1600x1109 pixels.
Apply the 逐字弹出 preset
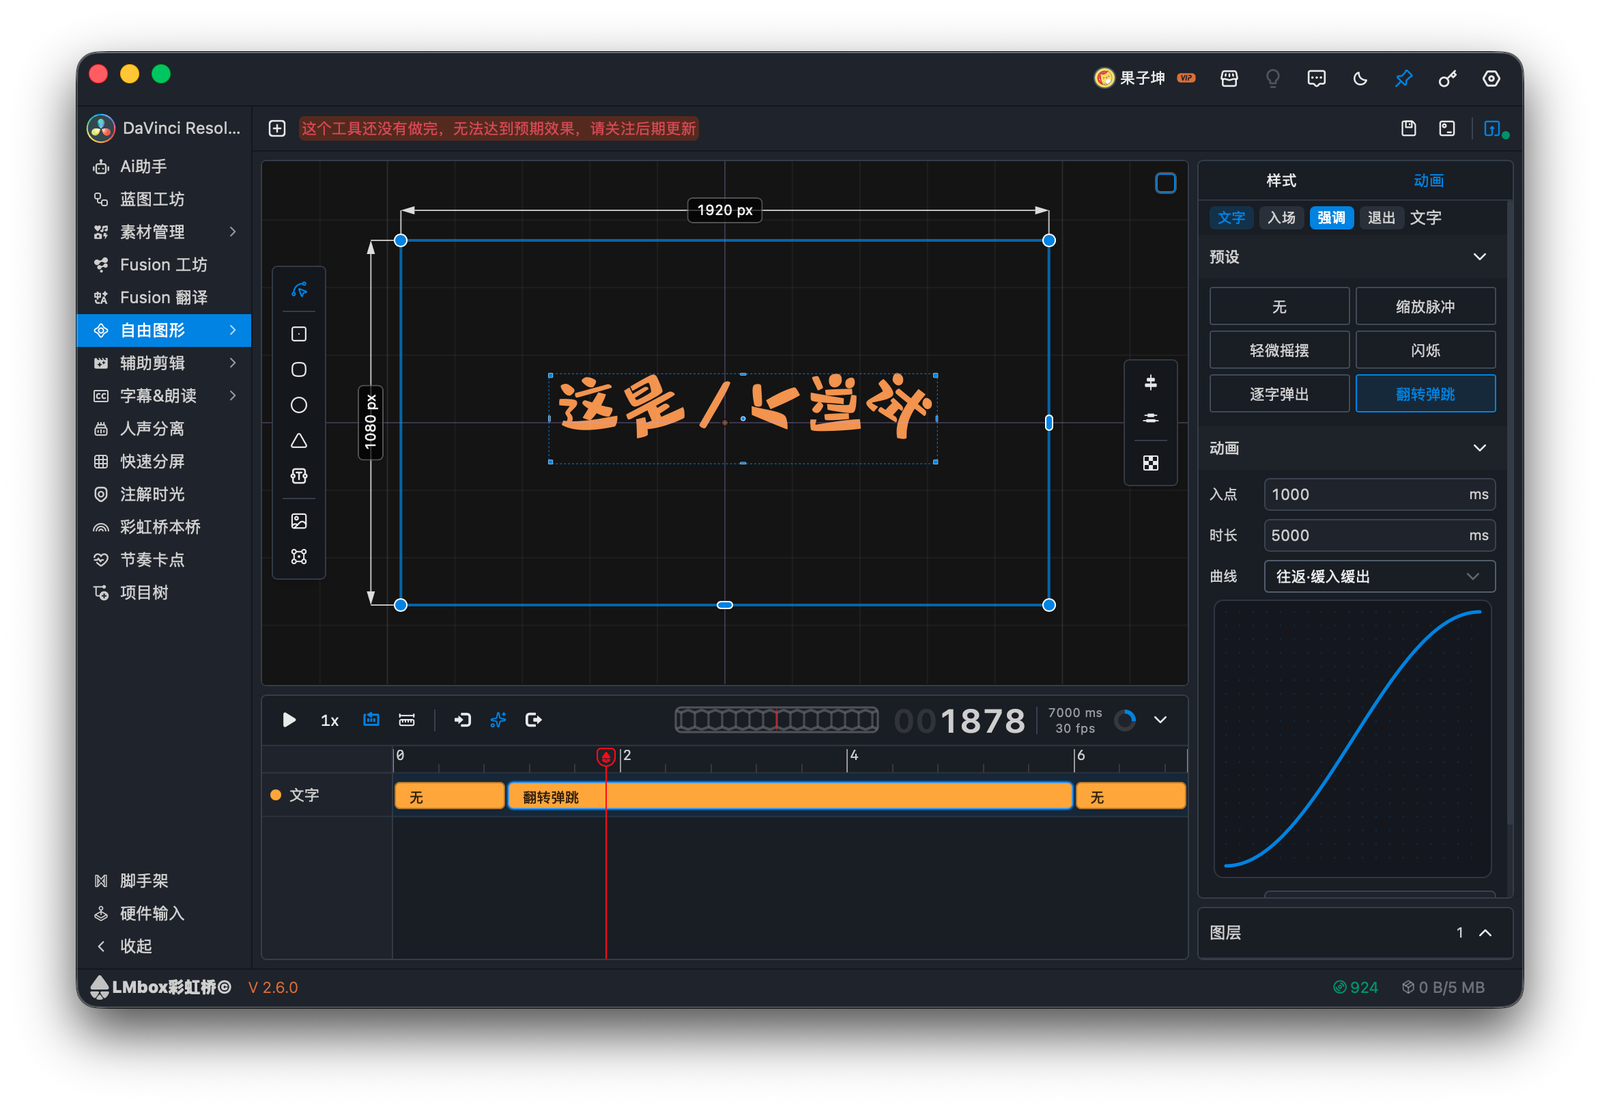pos(1279,394)
